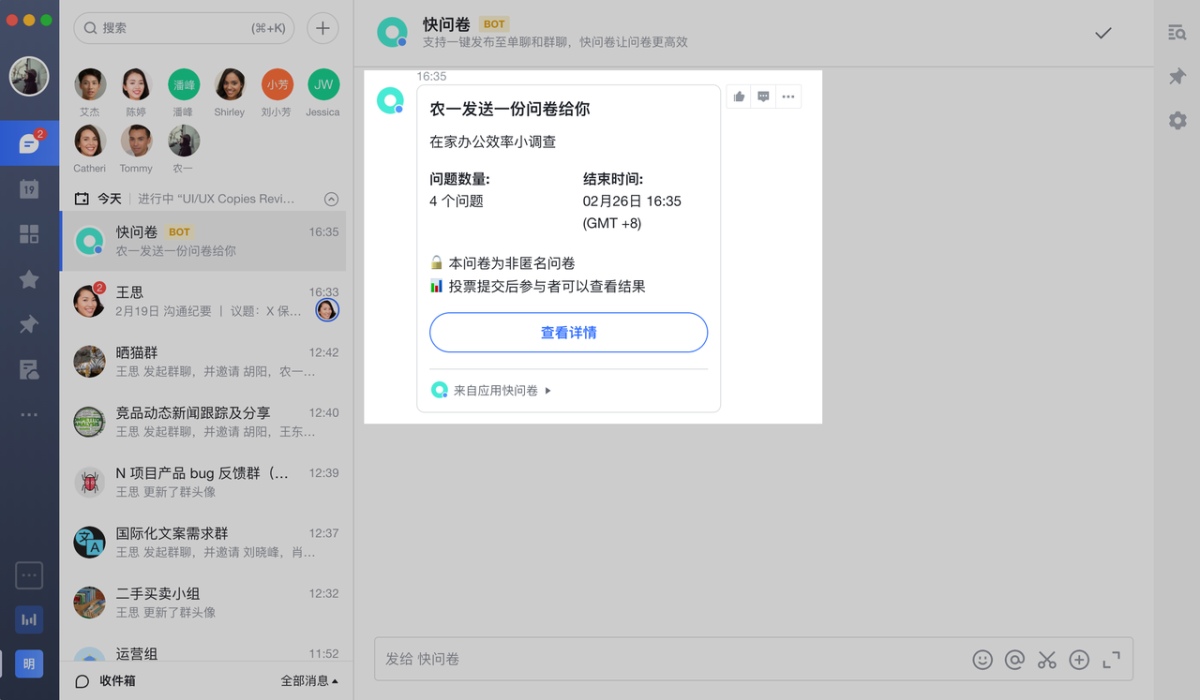This screenshot has width=1200, height=700.
Task: Open the Calendar icon in left sidebar
Action: point(29,188)
